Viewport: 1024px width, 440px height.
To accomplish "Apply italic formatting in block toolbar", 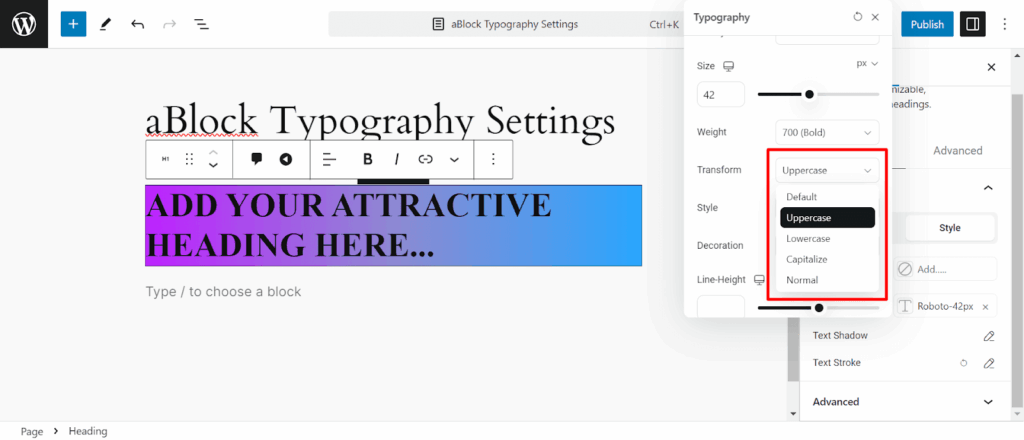I will coord(396,159).
